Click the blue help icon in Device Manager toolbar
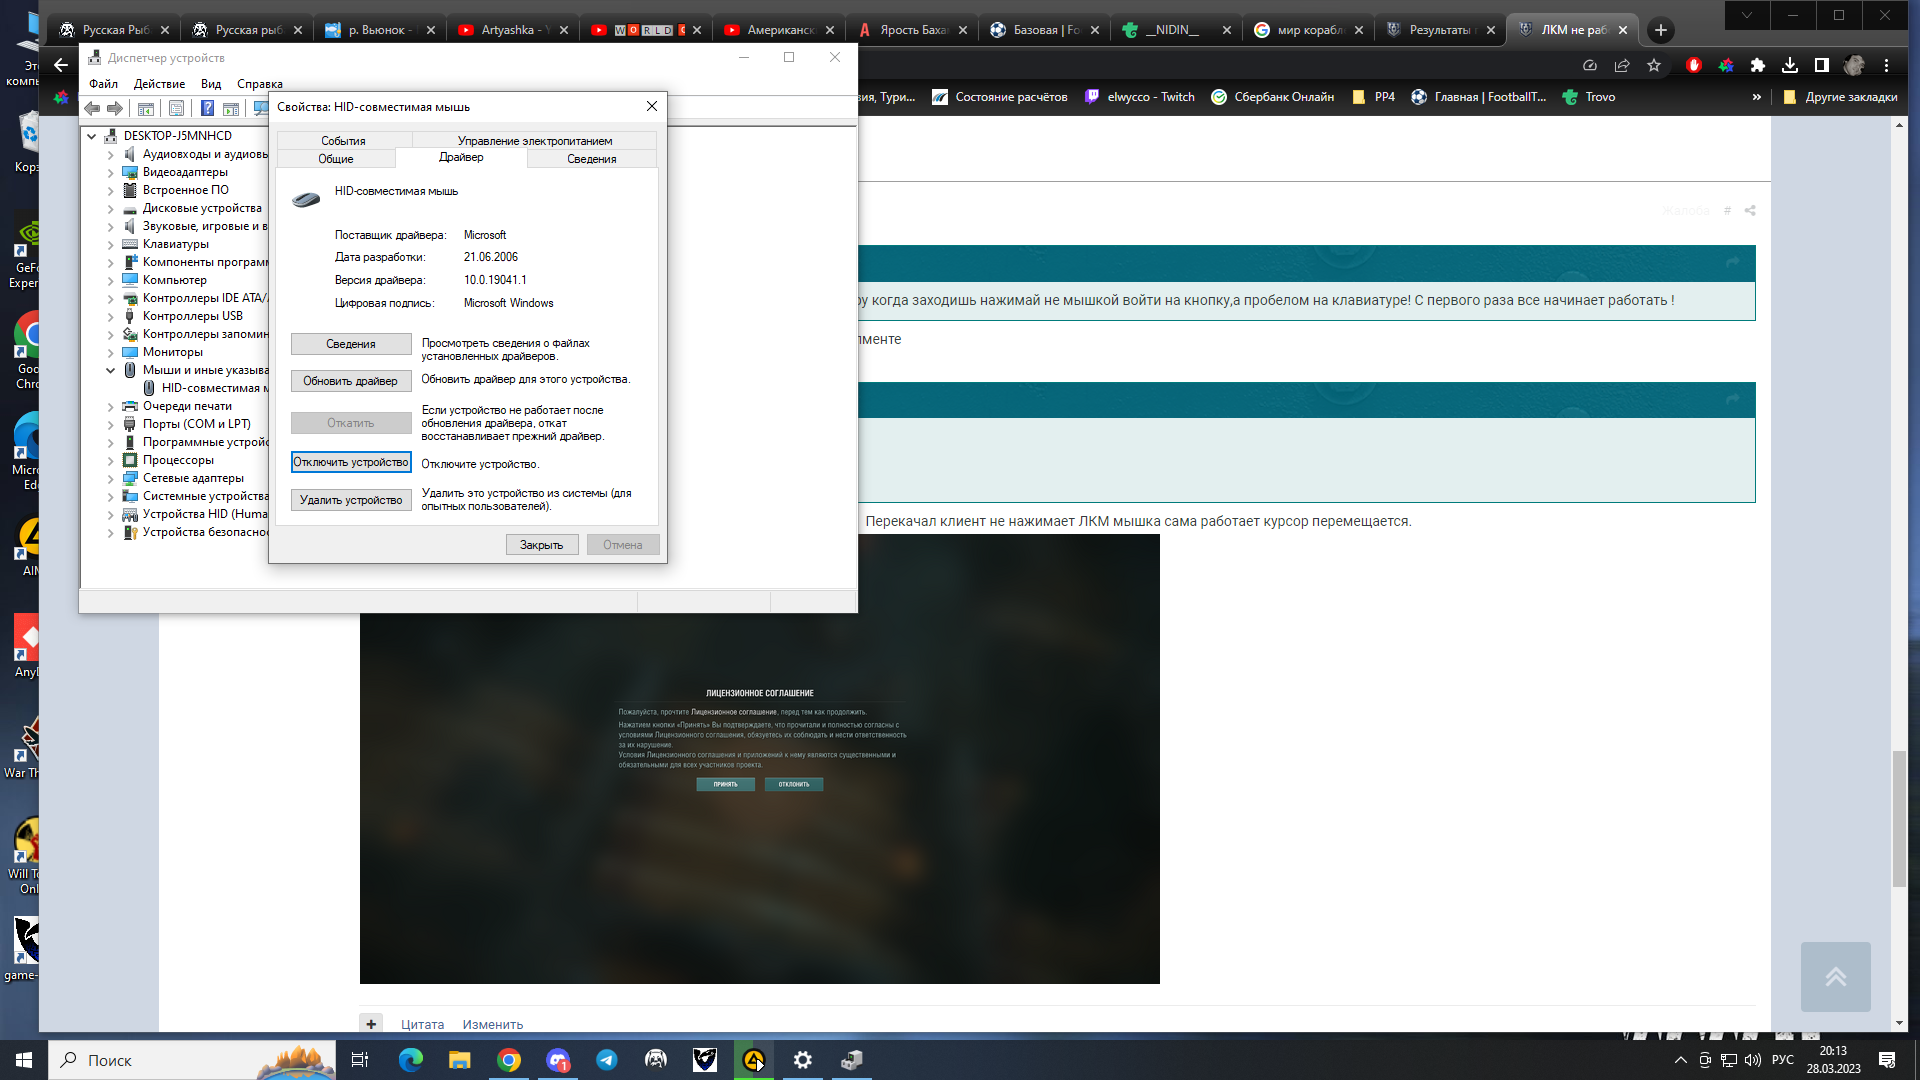 207,108
